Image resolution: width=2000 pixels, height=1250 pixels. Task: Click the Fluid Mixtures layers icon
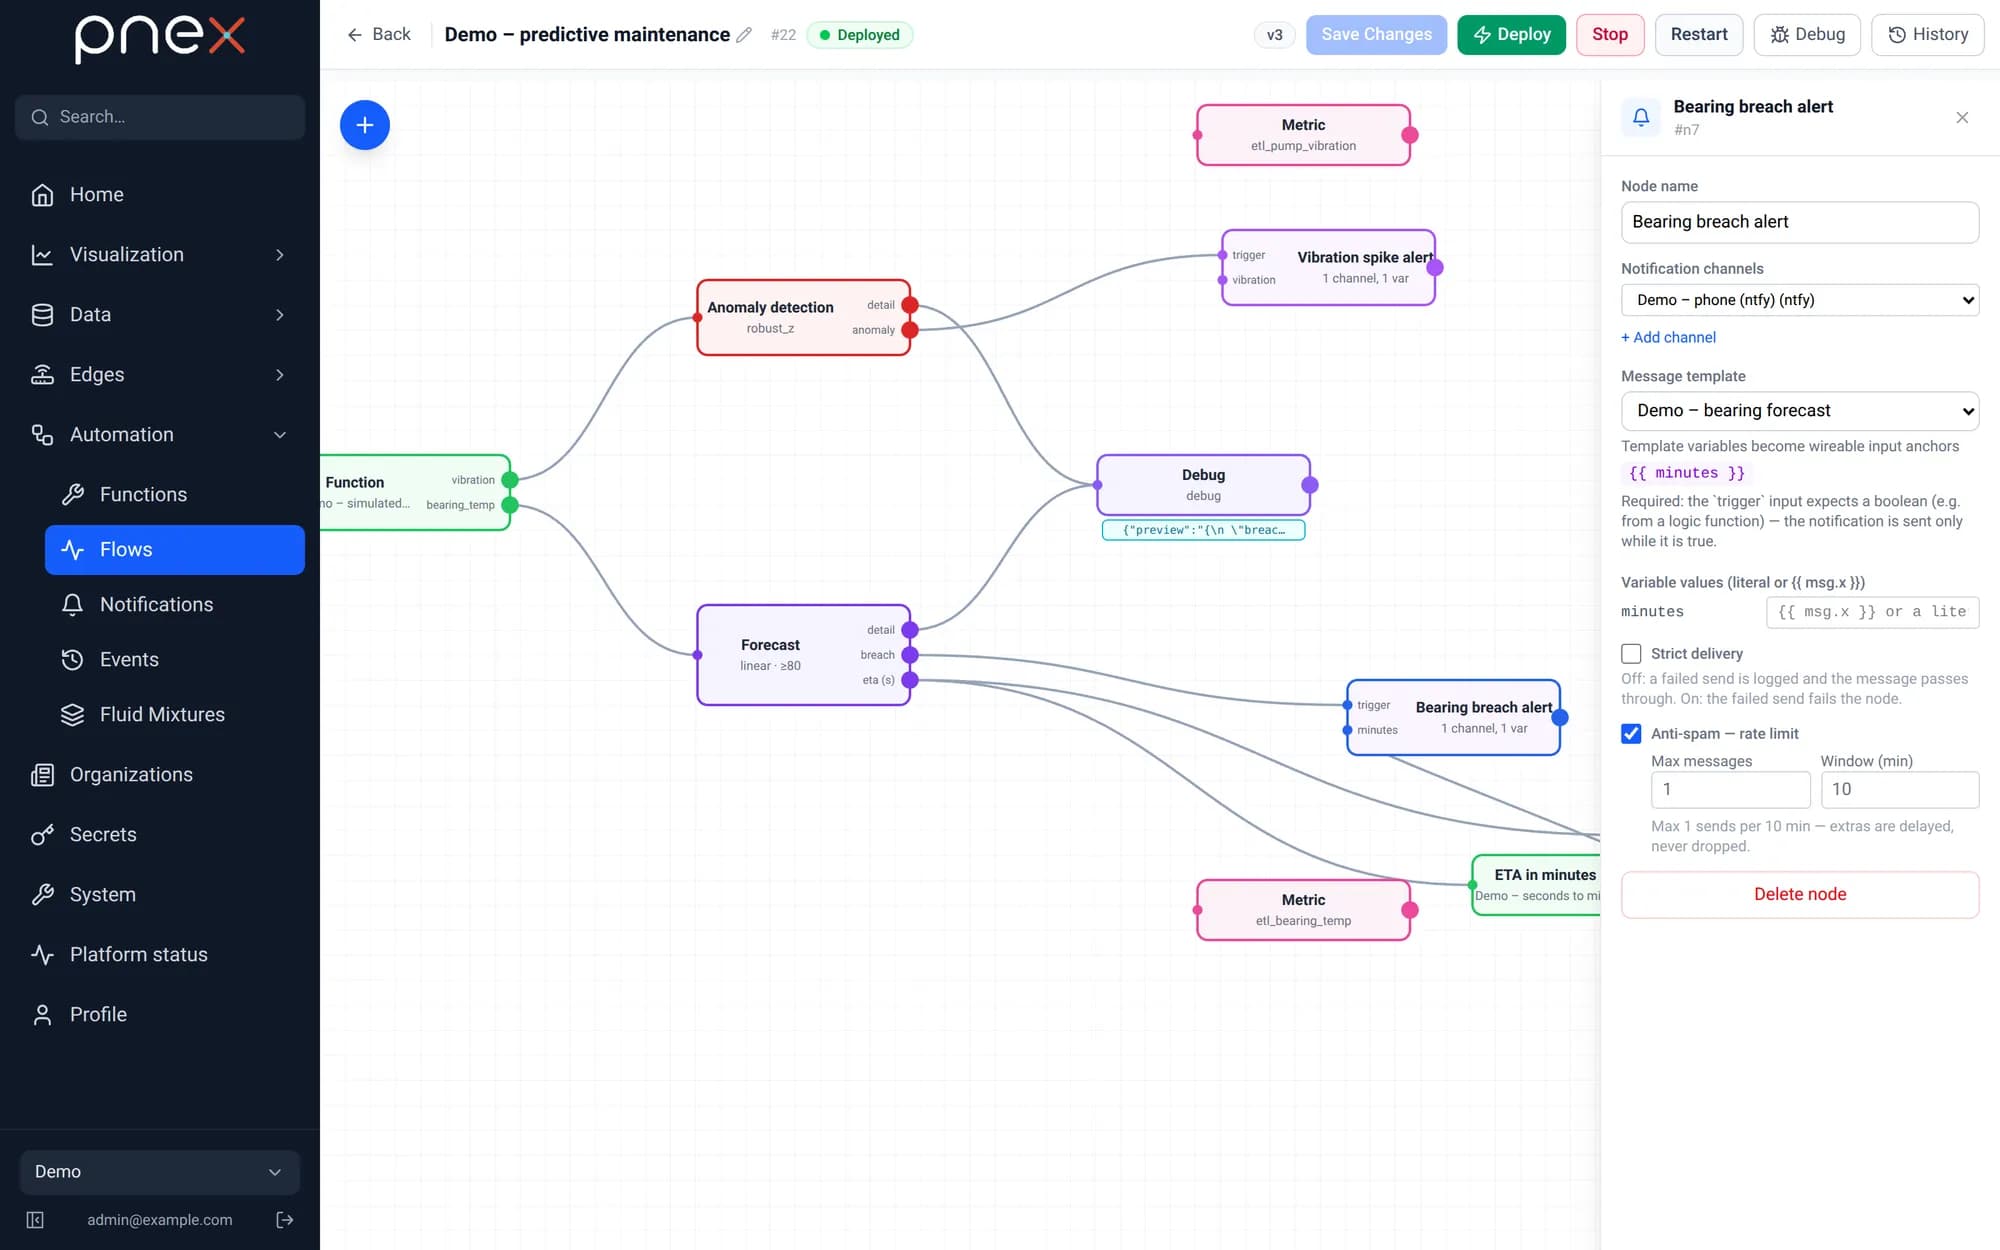pos(72,715)
